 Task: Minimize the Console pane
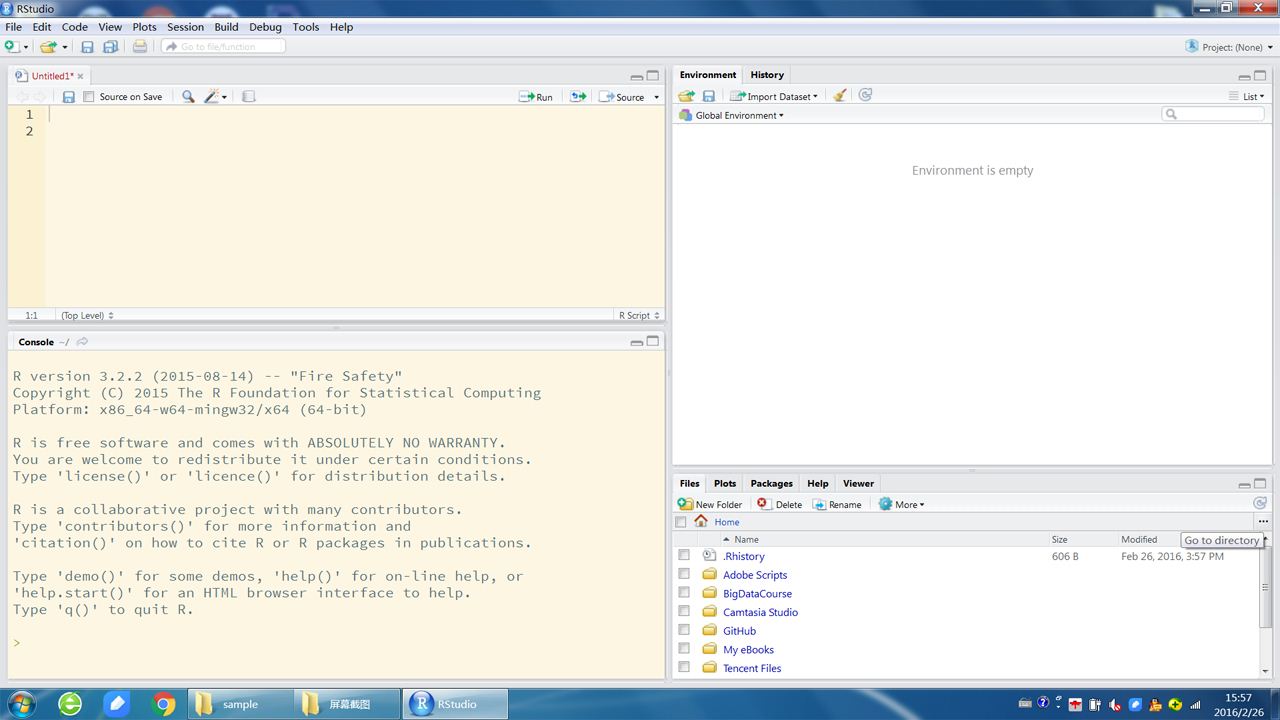point(636,342)
